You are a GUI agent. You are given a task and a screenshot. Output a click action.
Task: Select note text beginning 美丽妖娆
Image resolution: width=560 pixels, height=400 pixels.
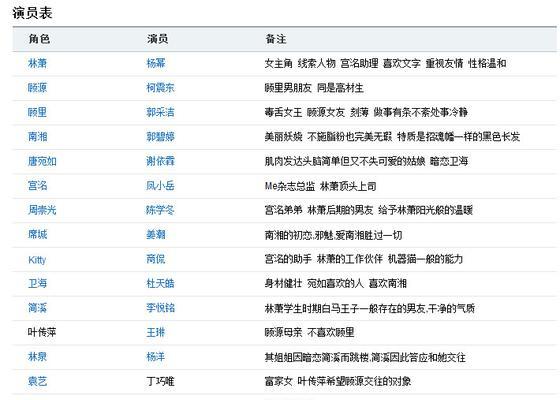click(392, 137)
